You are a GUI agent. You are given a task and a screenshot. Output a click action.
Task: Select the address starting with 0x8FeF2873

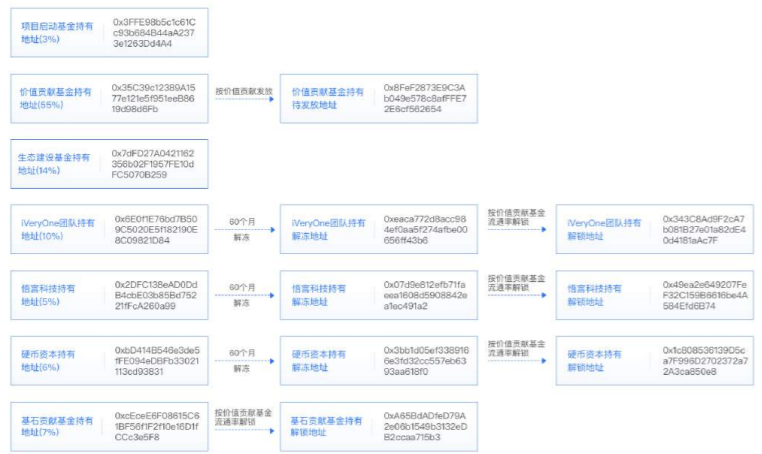[x=425, y=98]
